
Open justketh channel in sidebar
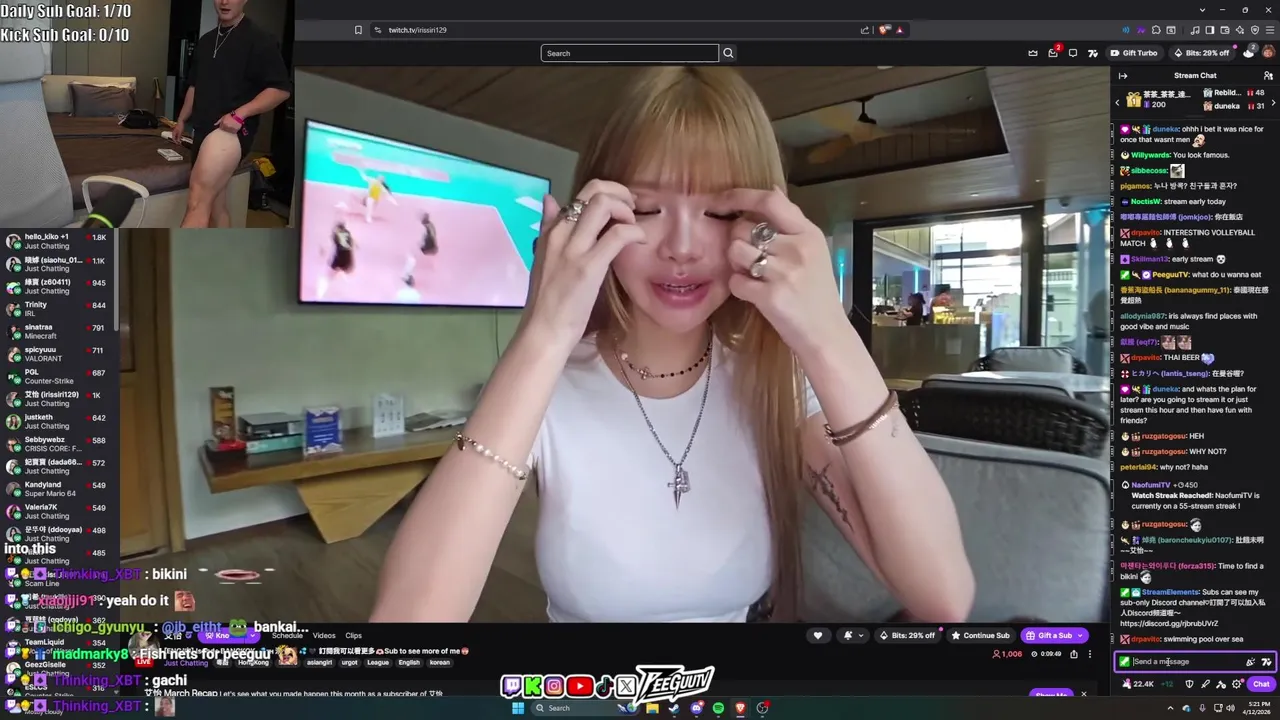click(58, 421)
